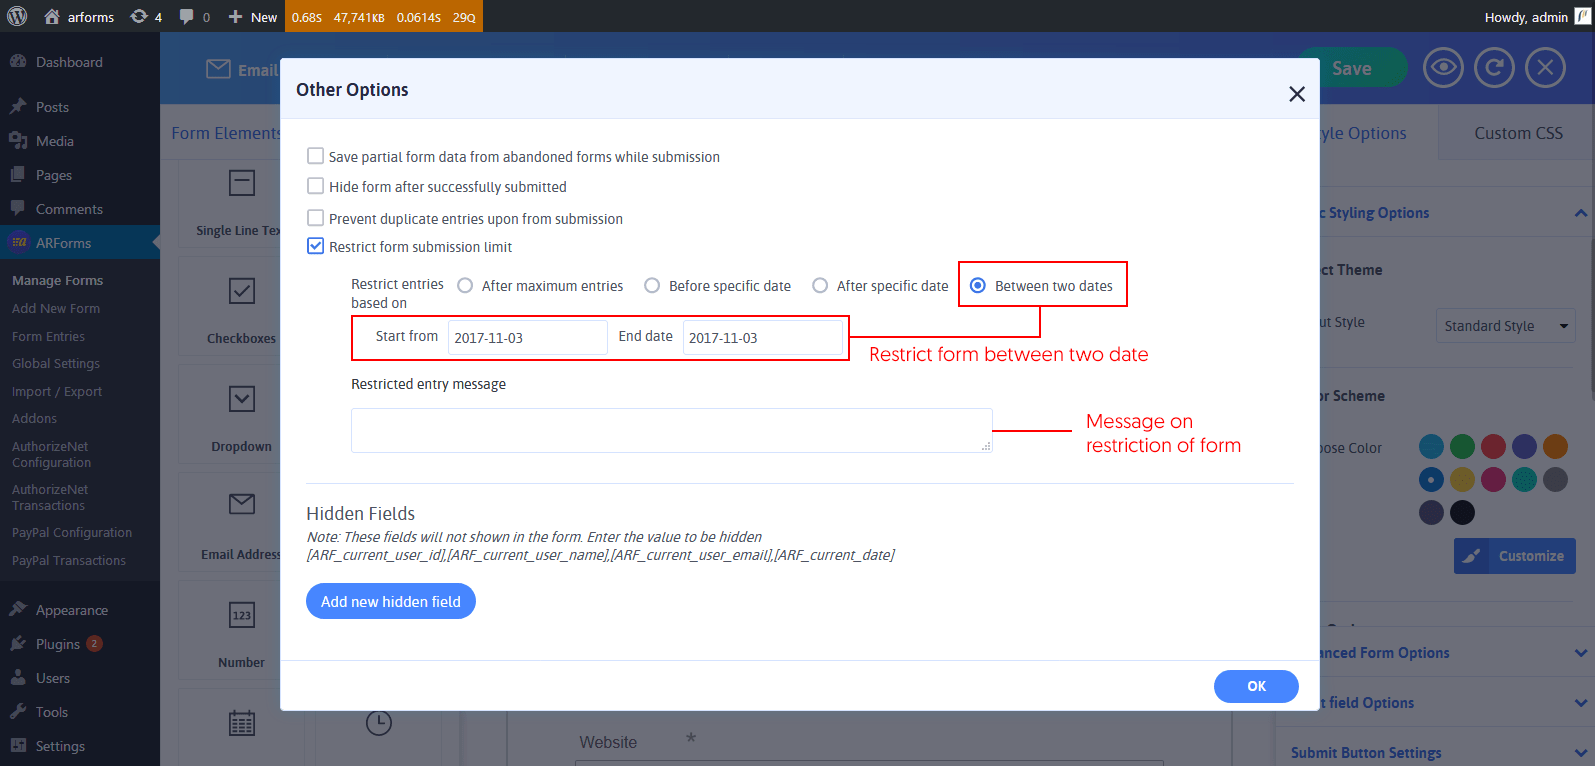
Task: Click Add new hidden field button
Action: [x=390, y=601]
